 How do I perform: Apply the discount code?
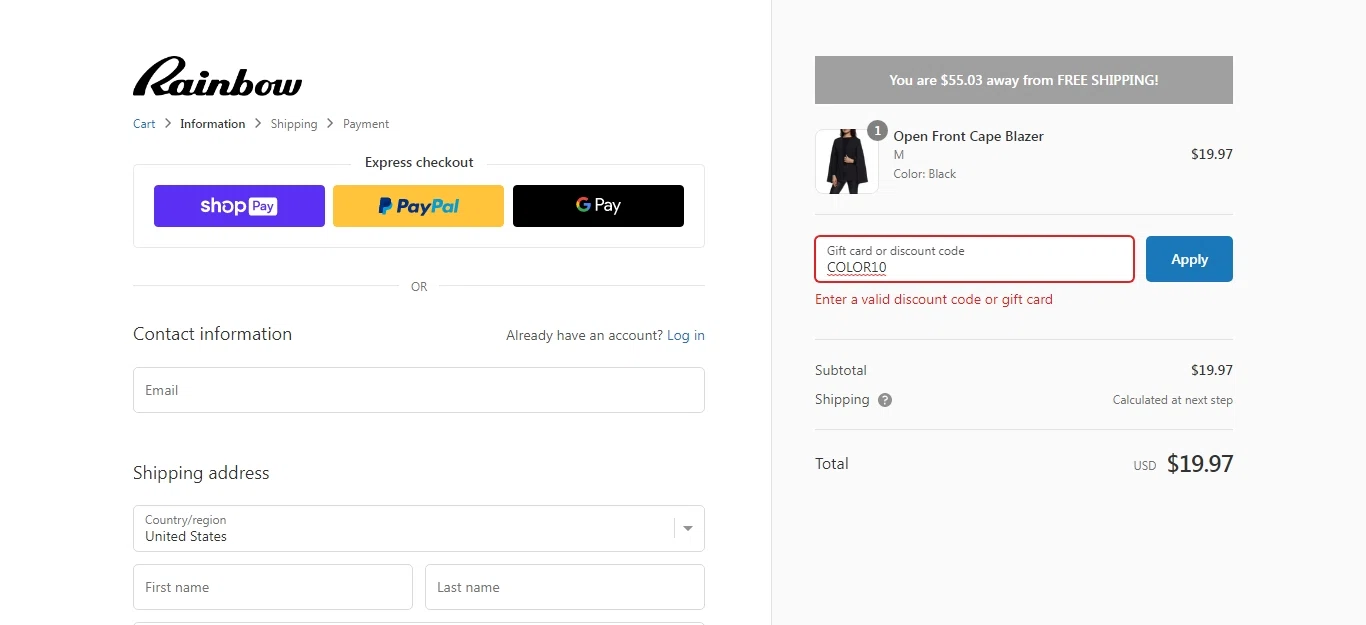[x=1188, y=259]
